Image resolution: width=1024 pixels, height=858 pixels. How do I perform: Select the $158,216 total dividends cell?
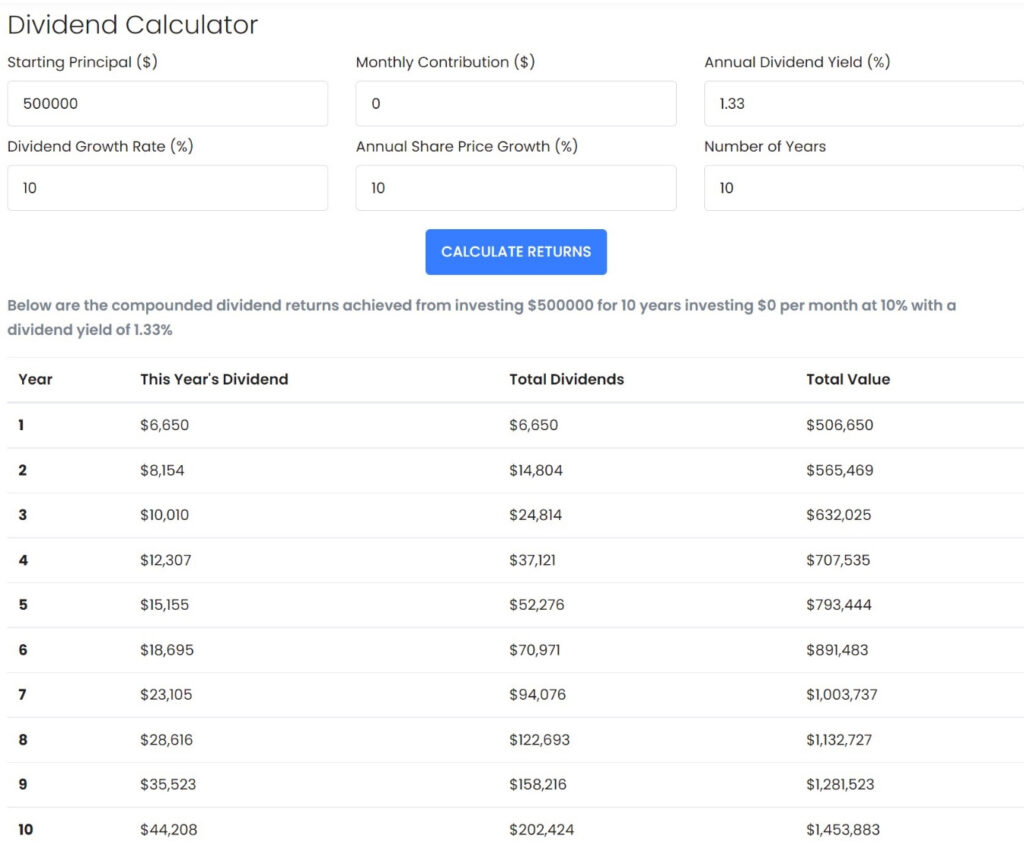(538, 784)
